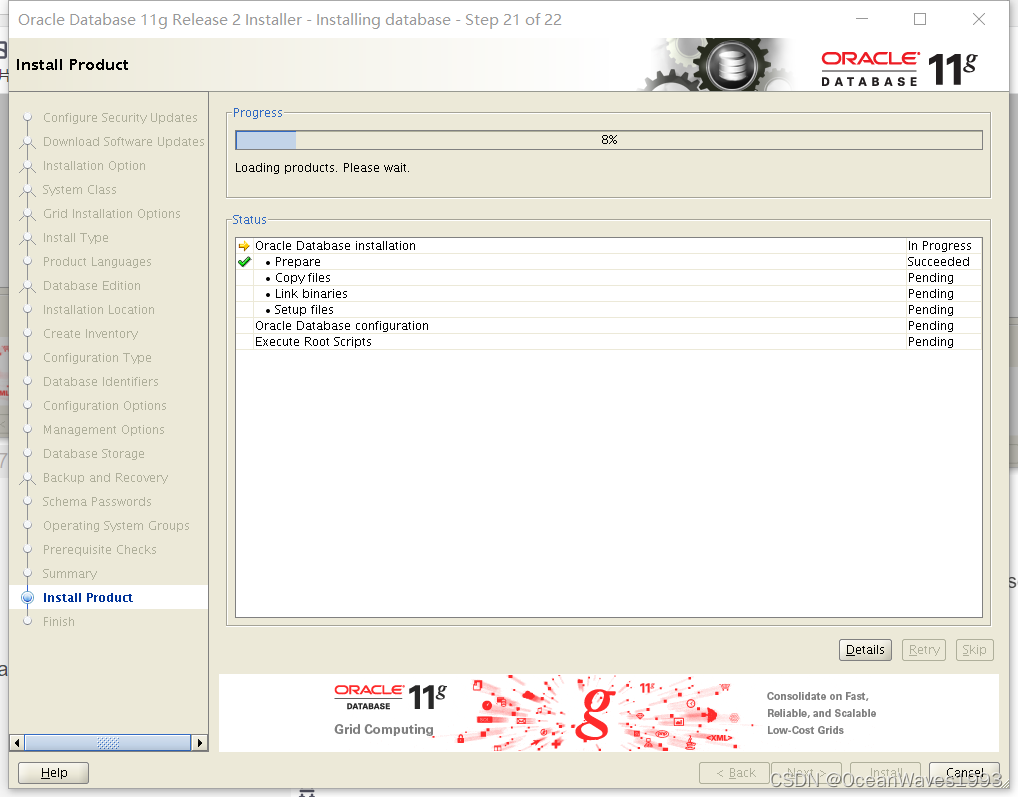Click the right arrow of sidebar scrollbar
Image resolution: width=1018 pixels, height=797 pixels.
(199, 742)
